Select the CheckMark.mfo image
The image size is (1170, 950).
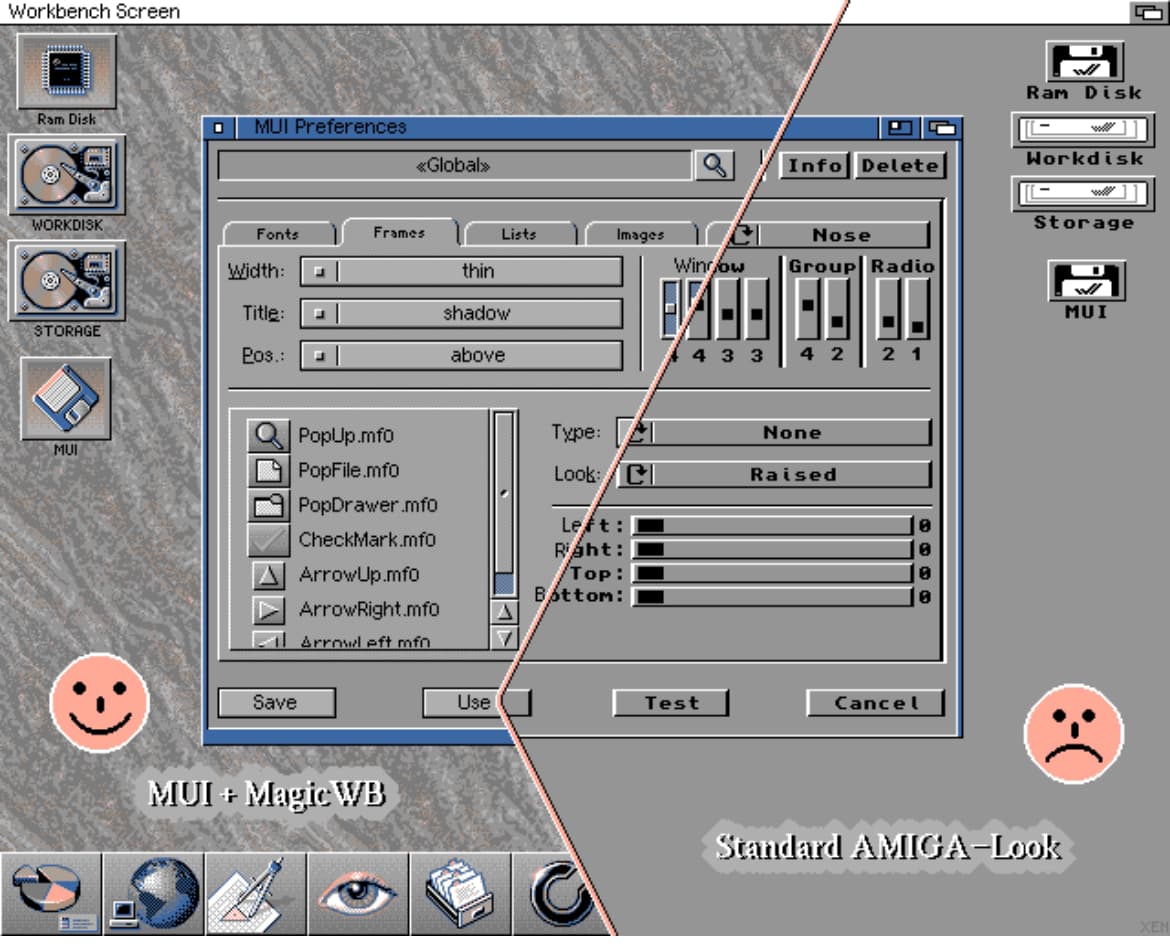[x=268, y=540]
